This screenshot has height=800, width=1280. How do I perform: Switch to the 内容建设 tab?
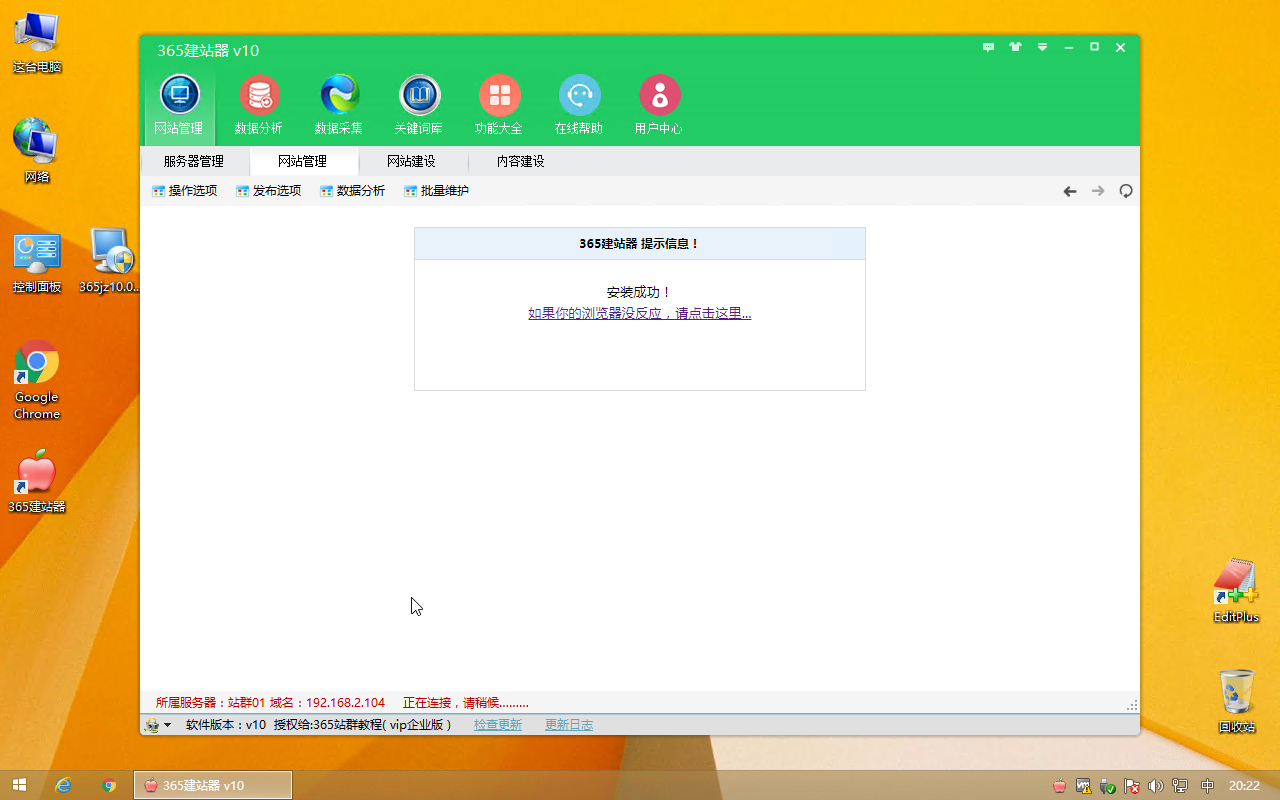click(521, 161)
